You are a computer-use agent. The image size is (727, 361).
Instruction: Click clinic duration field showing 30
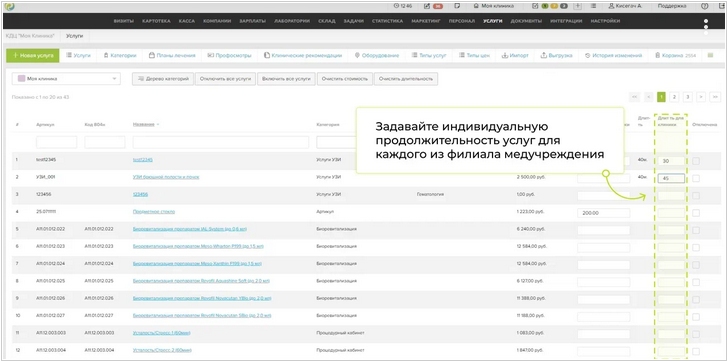pos(671,161)
